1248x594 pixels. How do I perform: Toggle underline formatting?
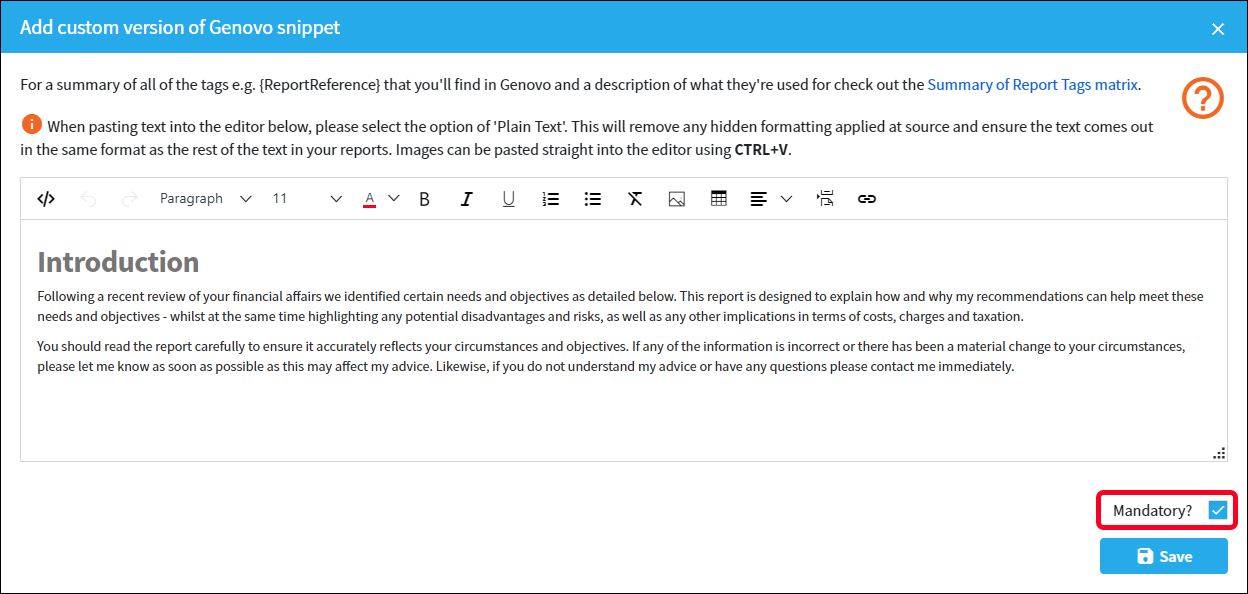[x=508, y=199]
